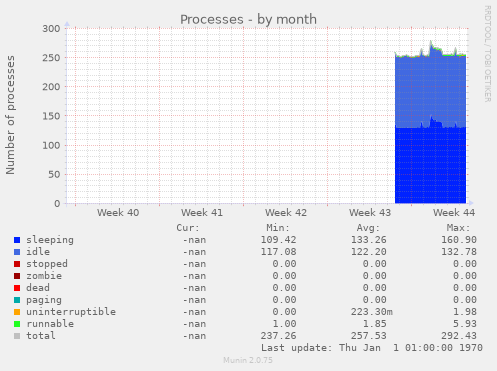
Task: Click the y-axis tick label 300
Action: pos(51,29)
